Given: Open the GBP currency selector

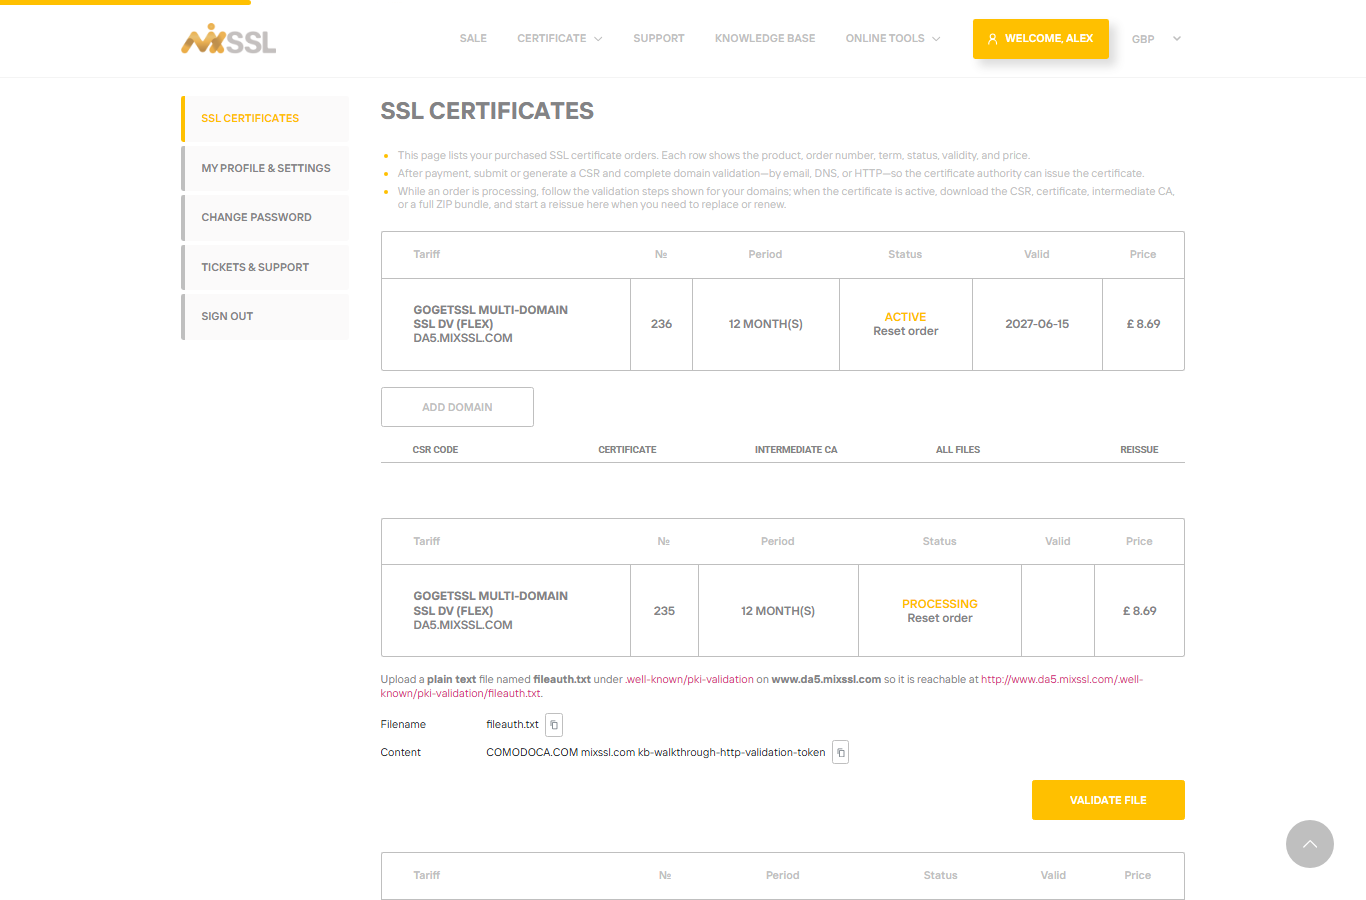Looking at the screenshot, I should click(x=1156, y=39).
